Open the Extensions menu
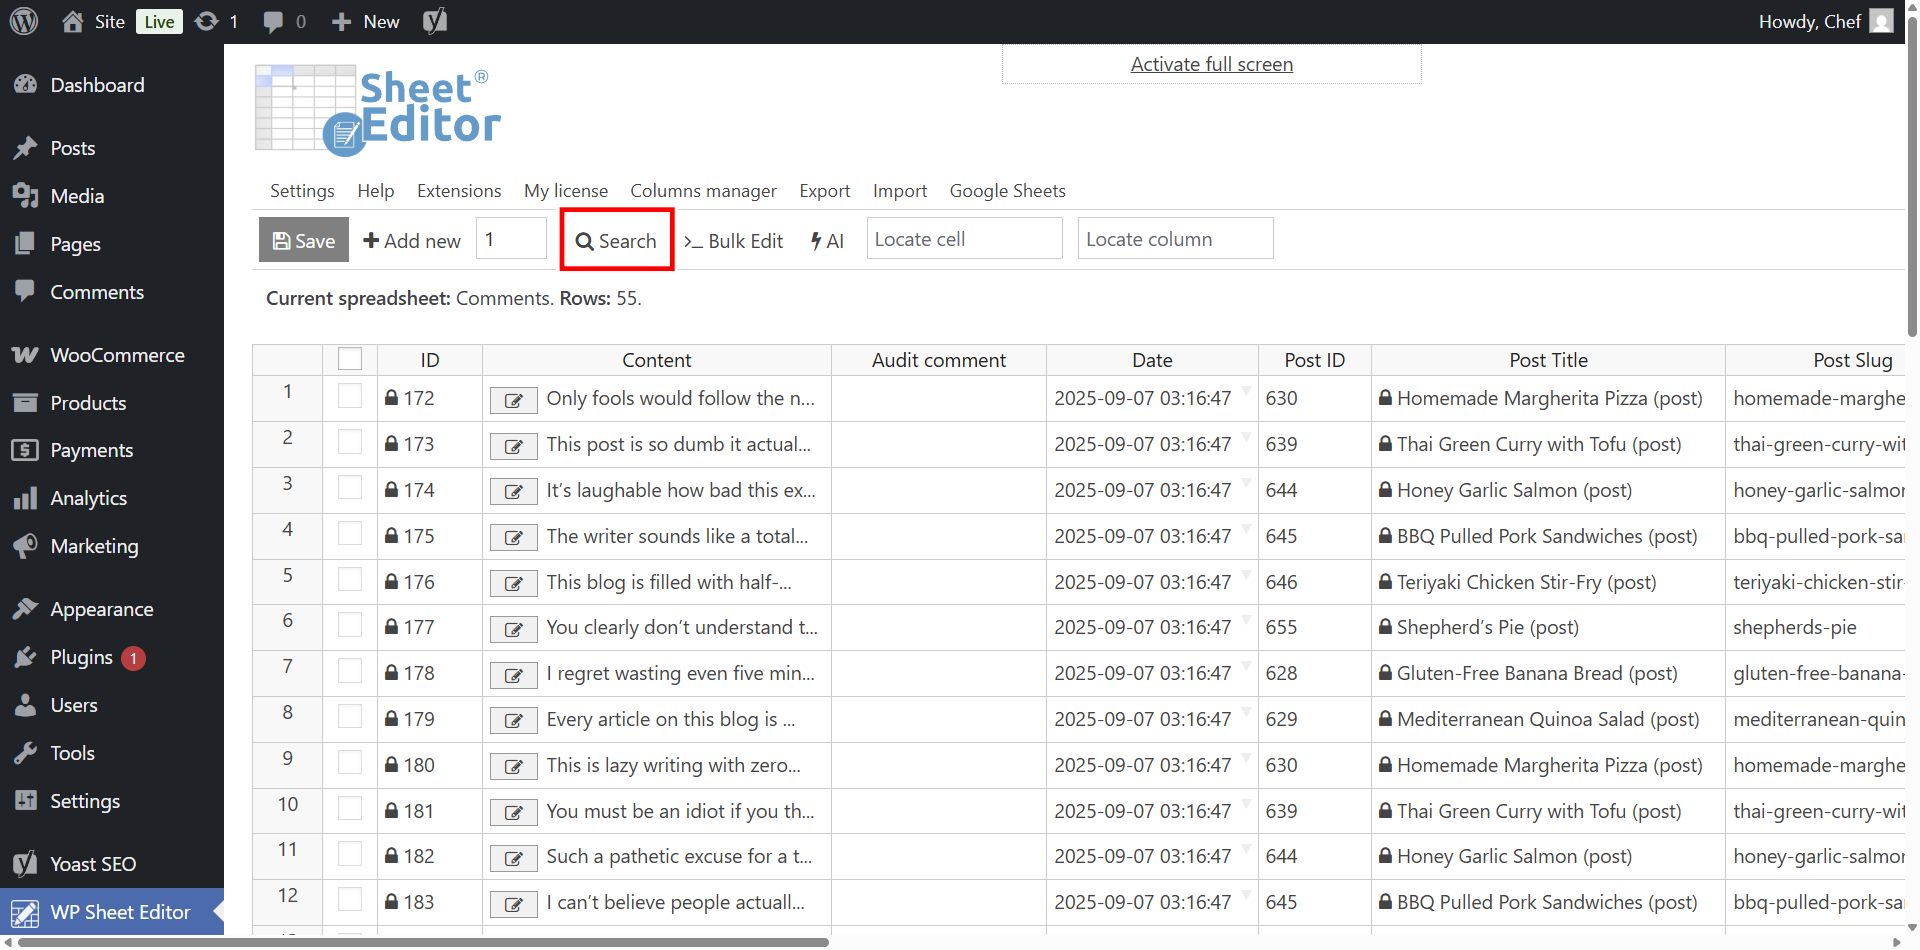Screen dimensions: 1920x950 [x=459, y=190]
